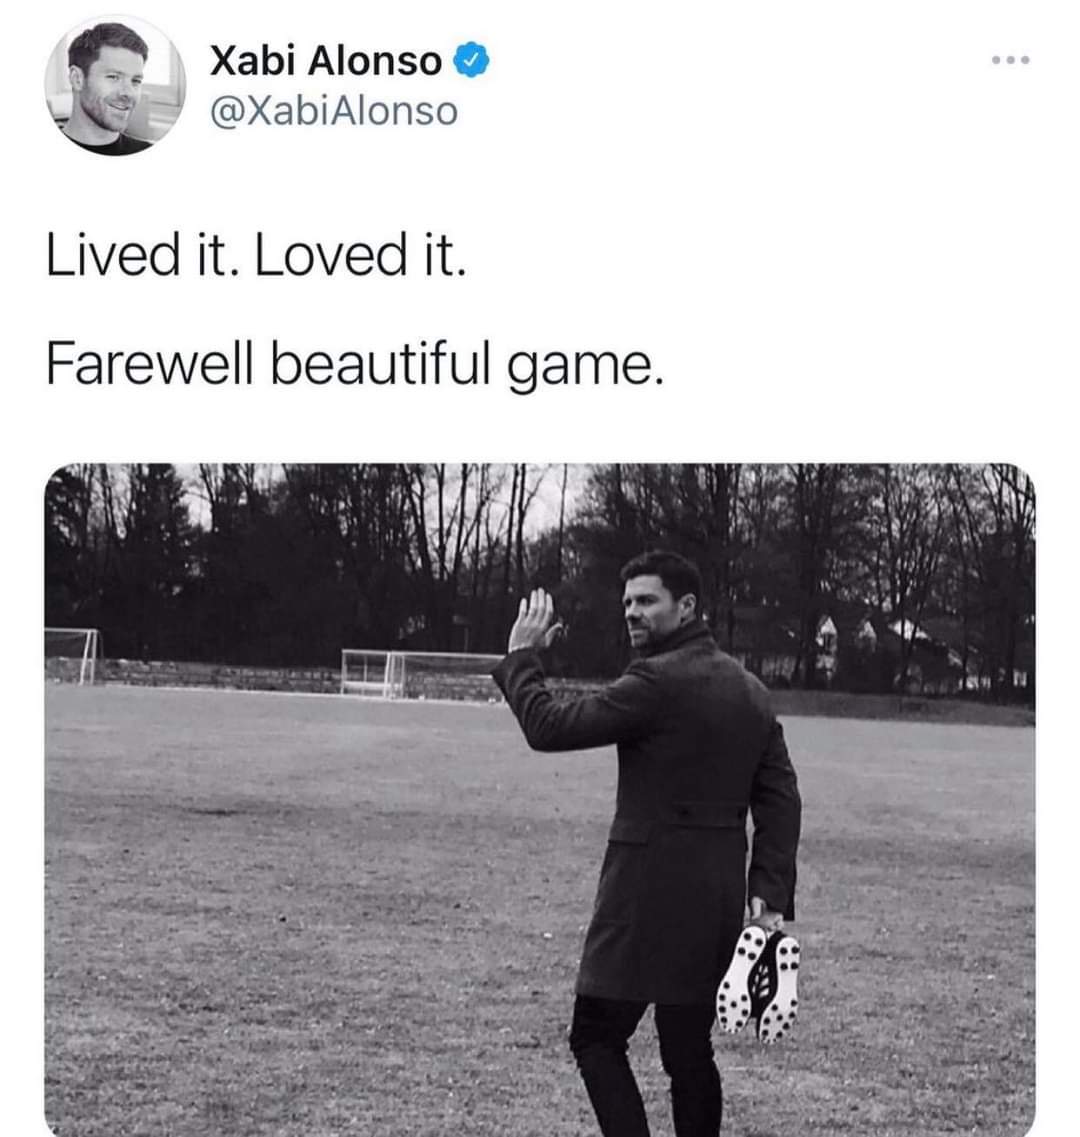Screen dimensions: 1080x1137
Task: Open the @XabiAlonso handle link
Action: pyautogui.click(x=334, y=112)
